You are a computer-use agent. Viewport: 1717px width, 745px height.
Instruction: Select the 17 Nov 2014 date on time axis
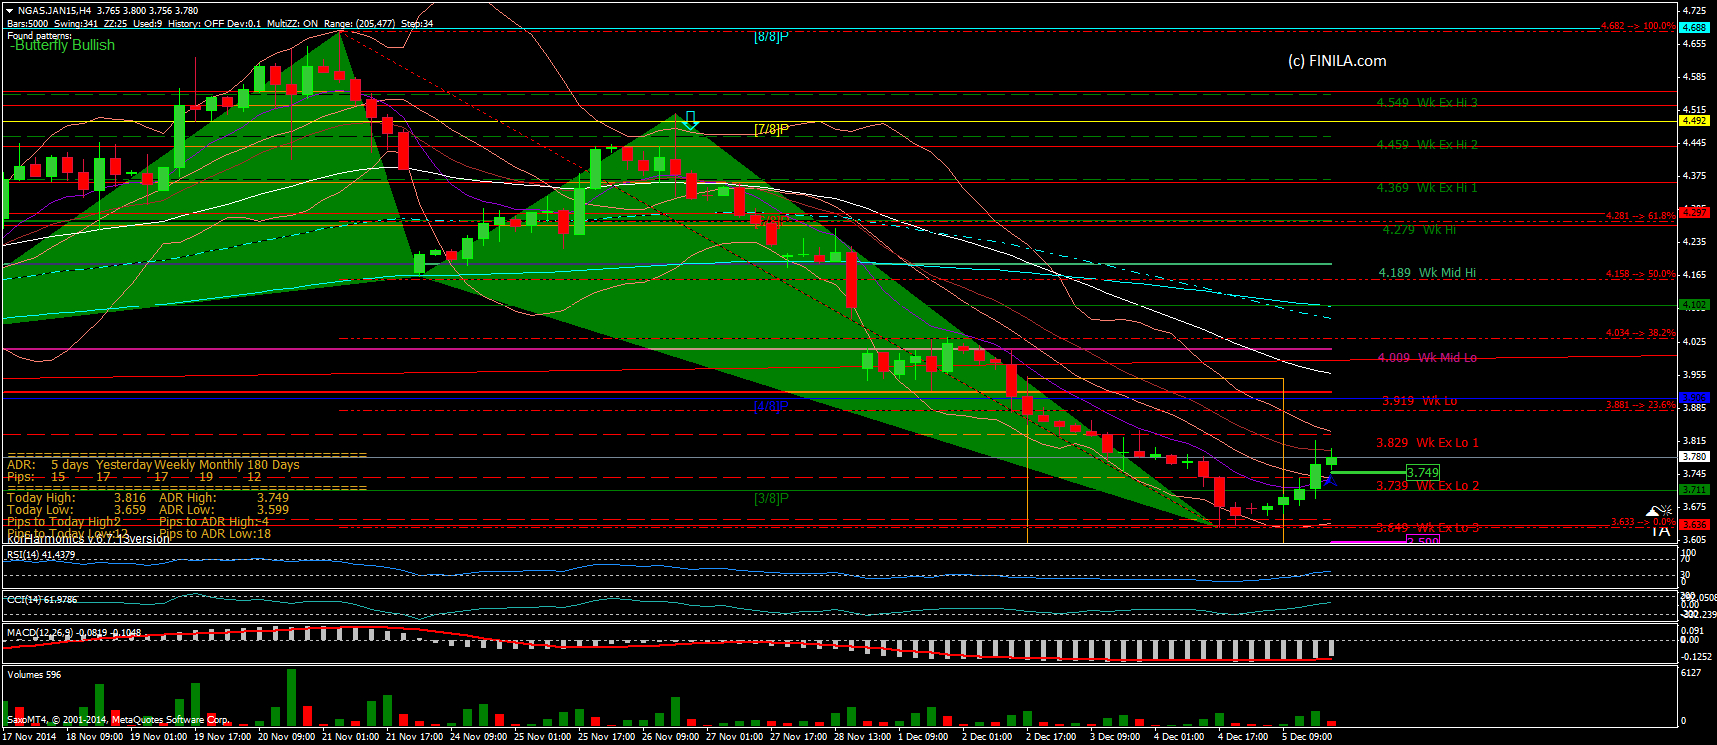pos(29,737)
